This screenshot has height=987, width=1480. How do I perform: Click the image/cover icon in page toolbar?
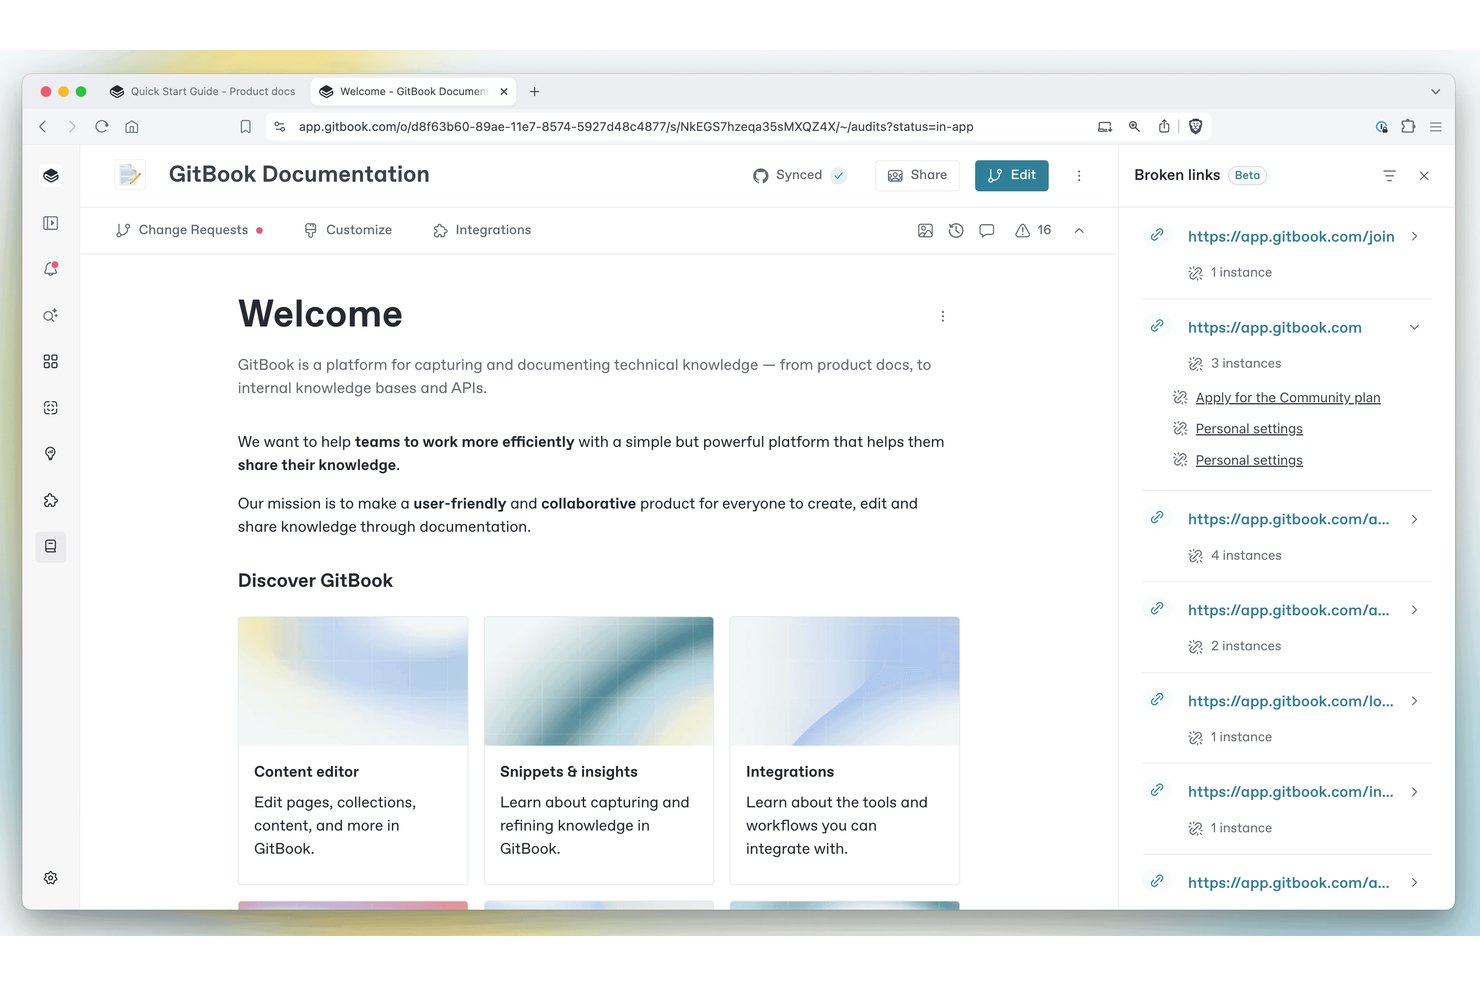925,230
